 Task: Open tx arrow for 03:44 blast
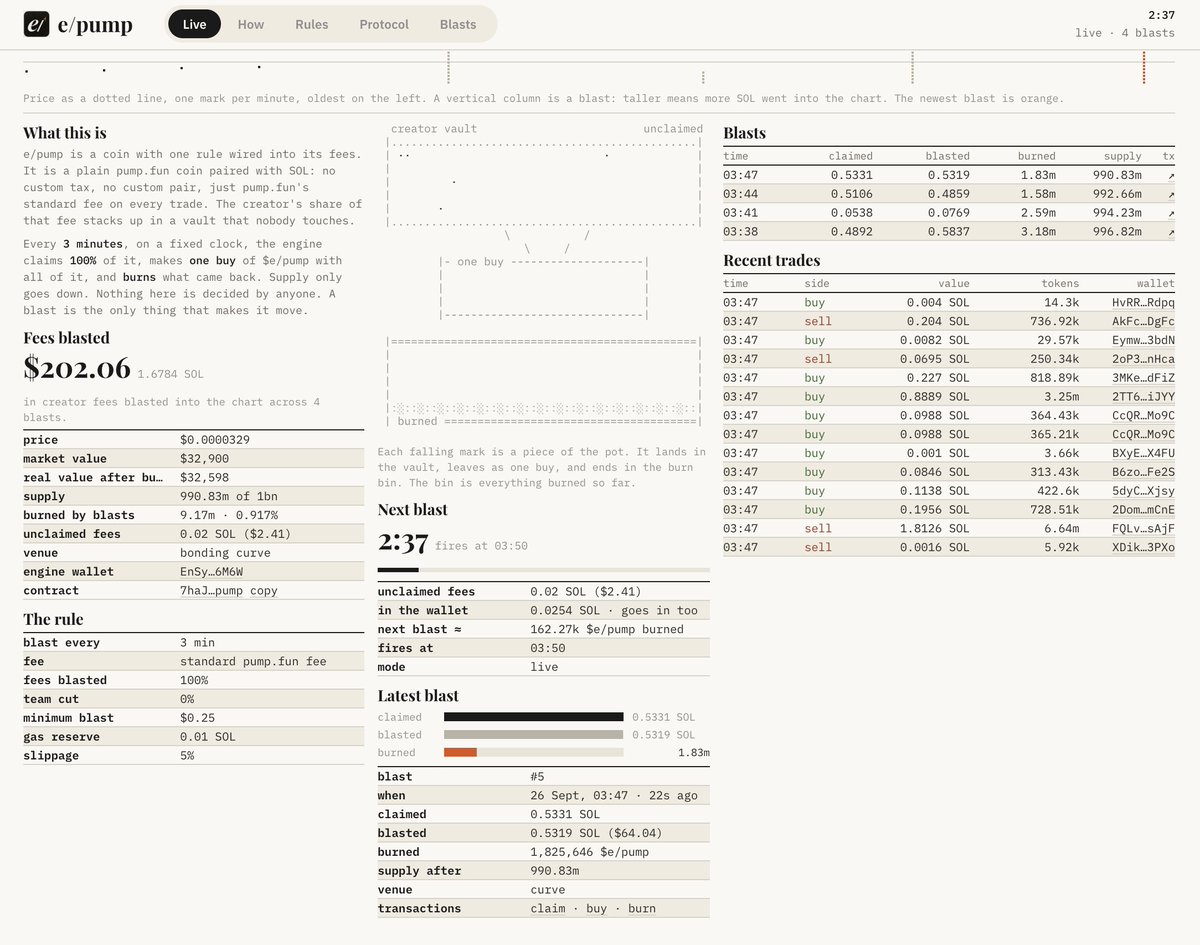1170,194
